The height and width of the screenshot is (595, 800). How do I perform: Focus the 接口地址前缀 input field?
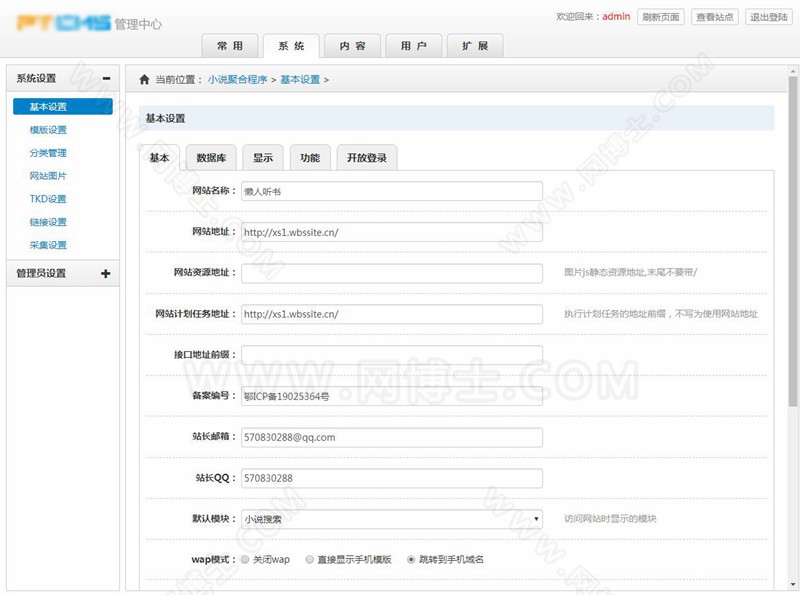391,355
